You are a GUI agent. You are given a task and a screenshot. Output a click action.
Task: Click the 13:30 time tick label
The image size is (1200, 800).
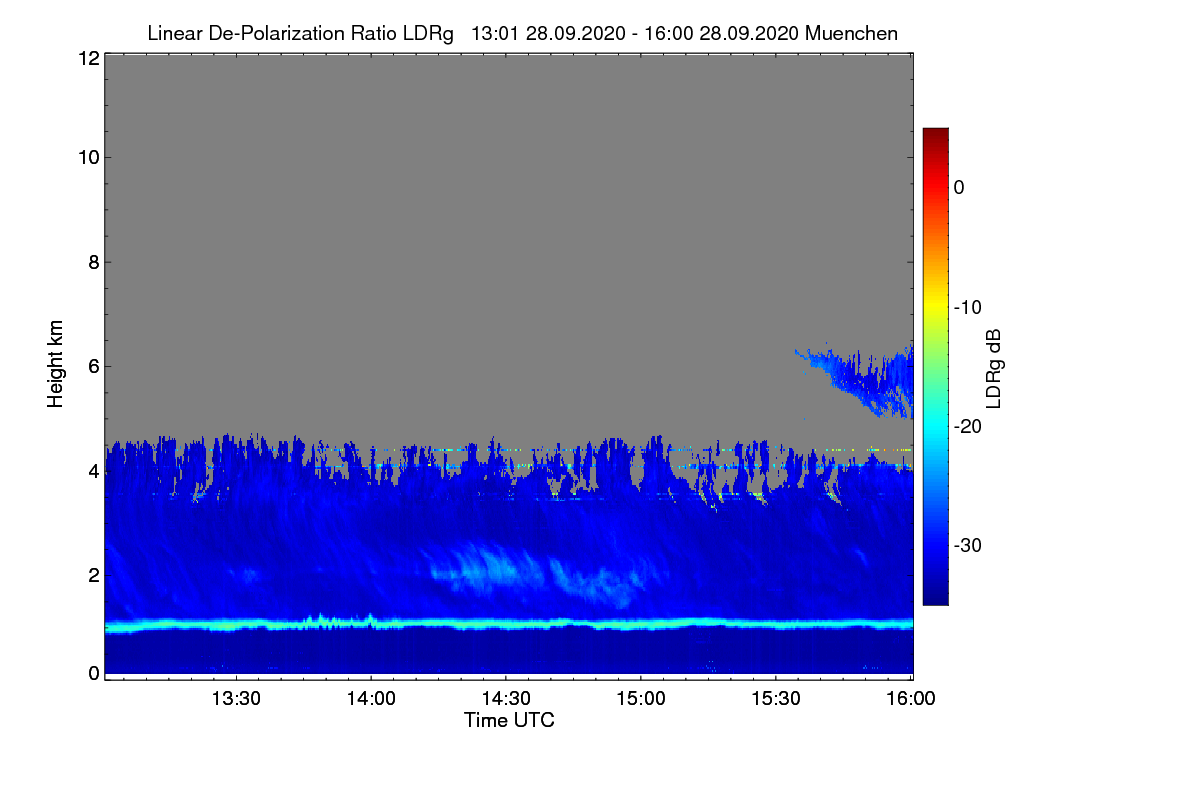coord(236,700)
